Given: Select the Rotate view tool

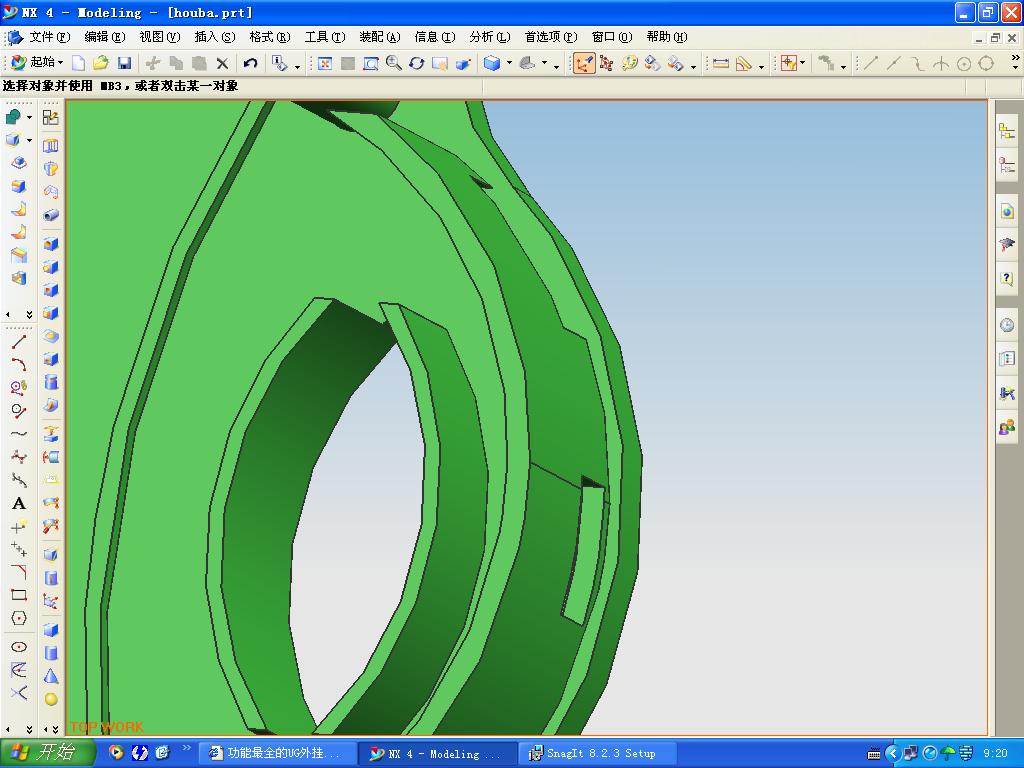Looking at the screenshot, I should (x=417, y=63).
